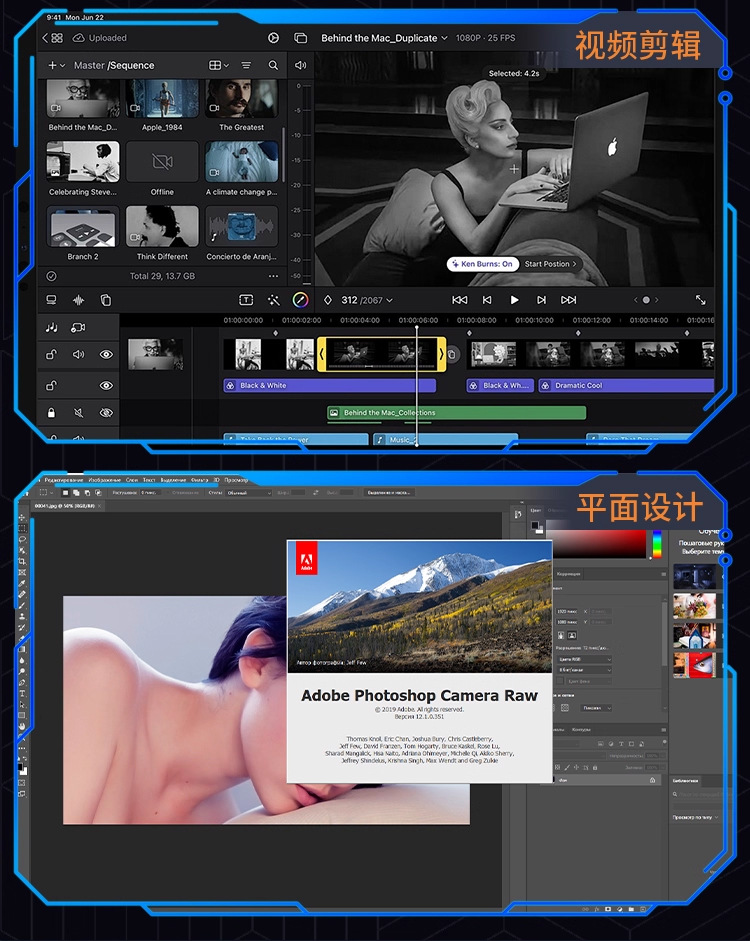This screenshot has height=941, width=750.
Task: Click the browser checkmark circle icon
Action: pos(52,276)
